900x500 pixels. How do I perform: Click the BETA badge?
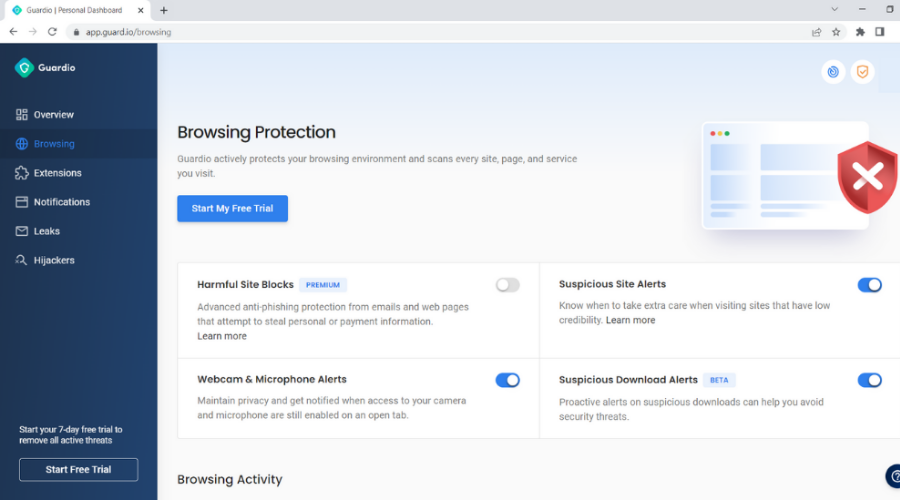[x=719, y=380]
